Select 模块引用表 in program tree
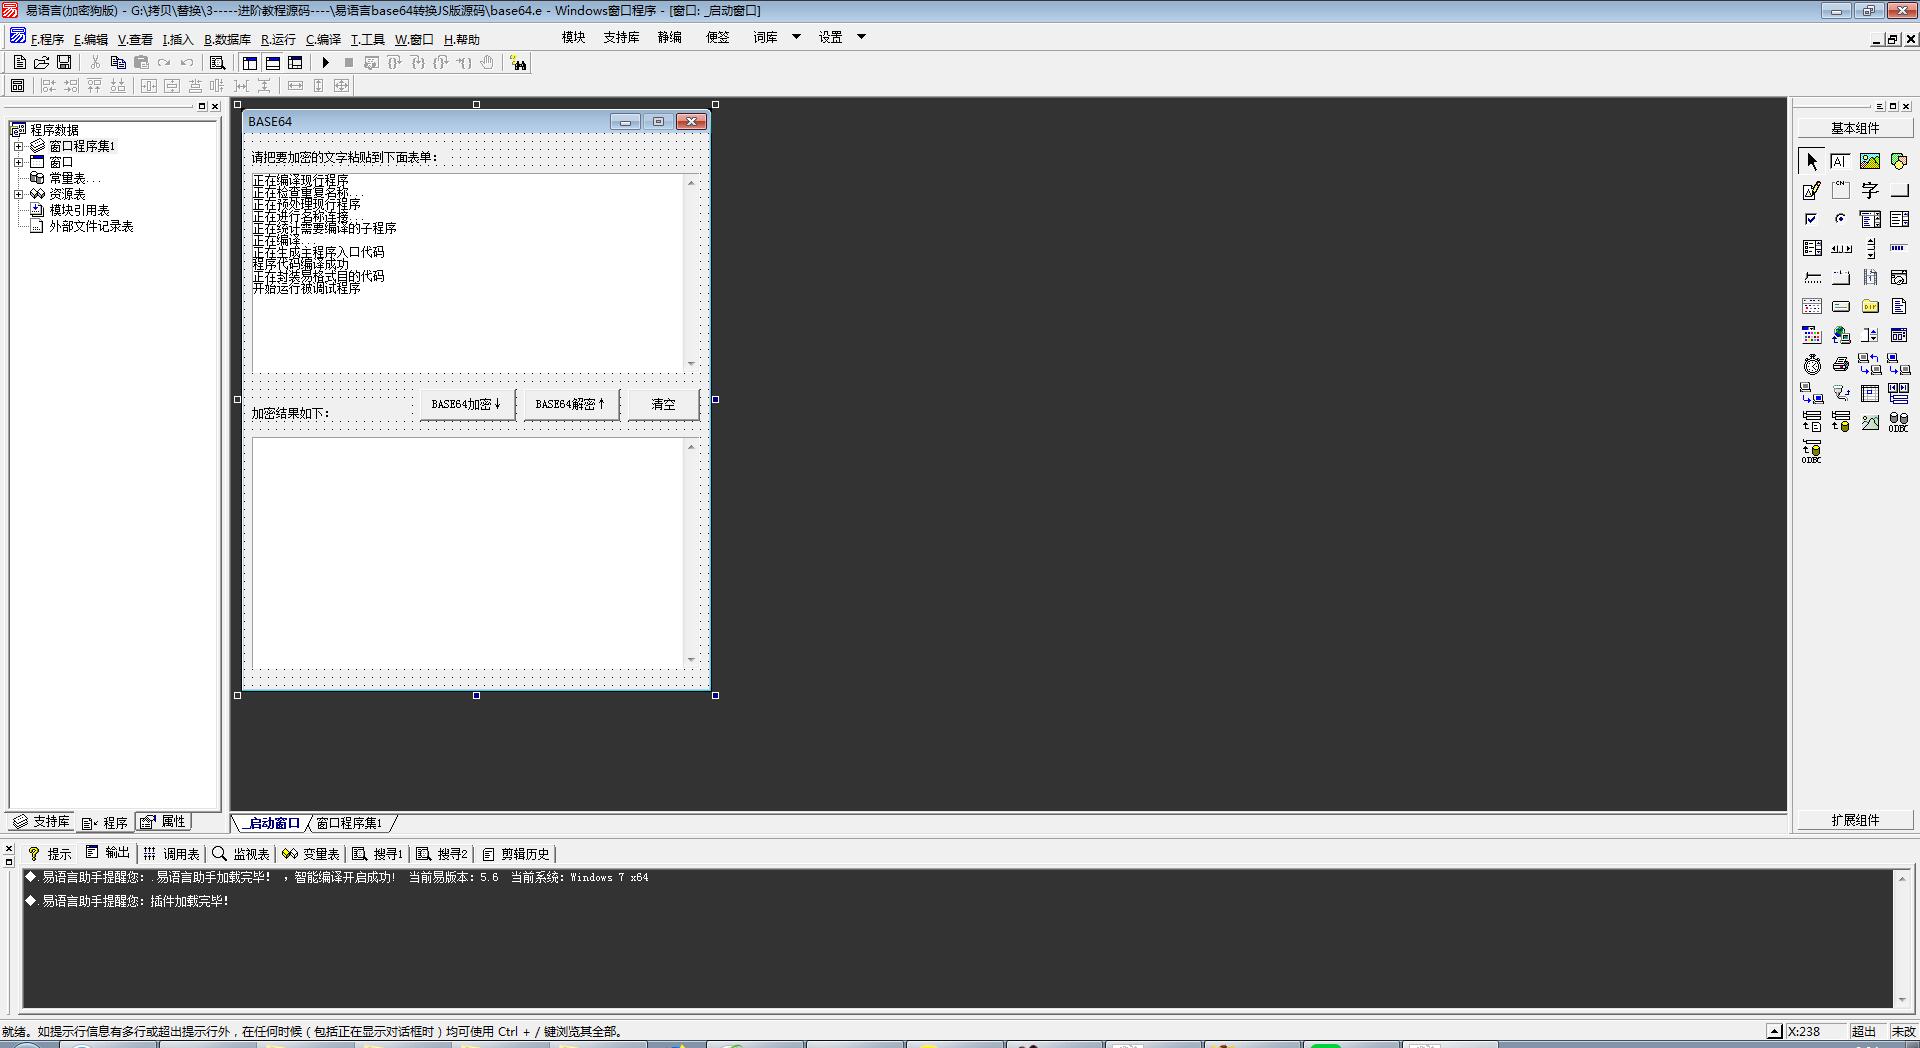This screenshot has width=1920, height=1048. coord(79,210)
